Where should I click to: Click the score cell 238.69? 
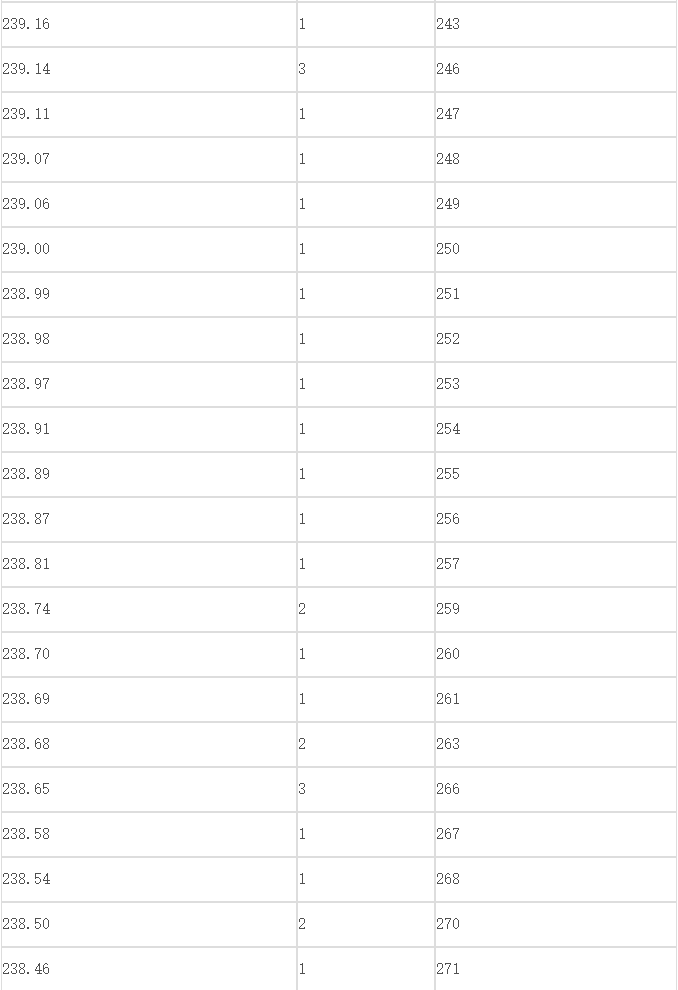149,699
